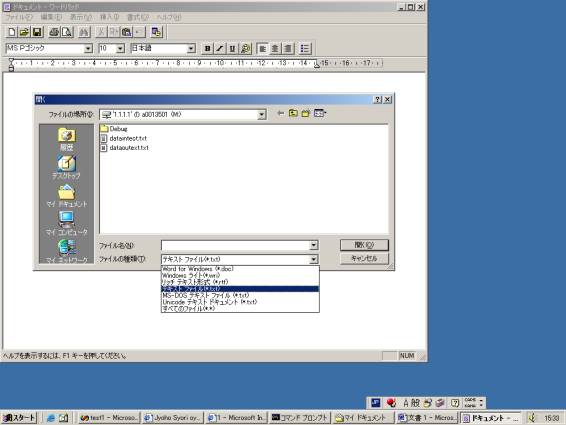
Task: Toggle Italic formatting button
Action: (220, 48)
